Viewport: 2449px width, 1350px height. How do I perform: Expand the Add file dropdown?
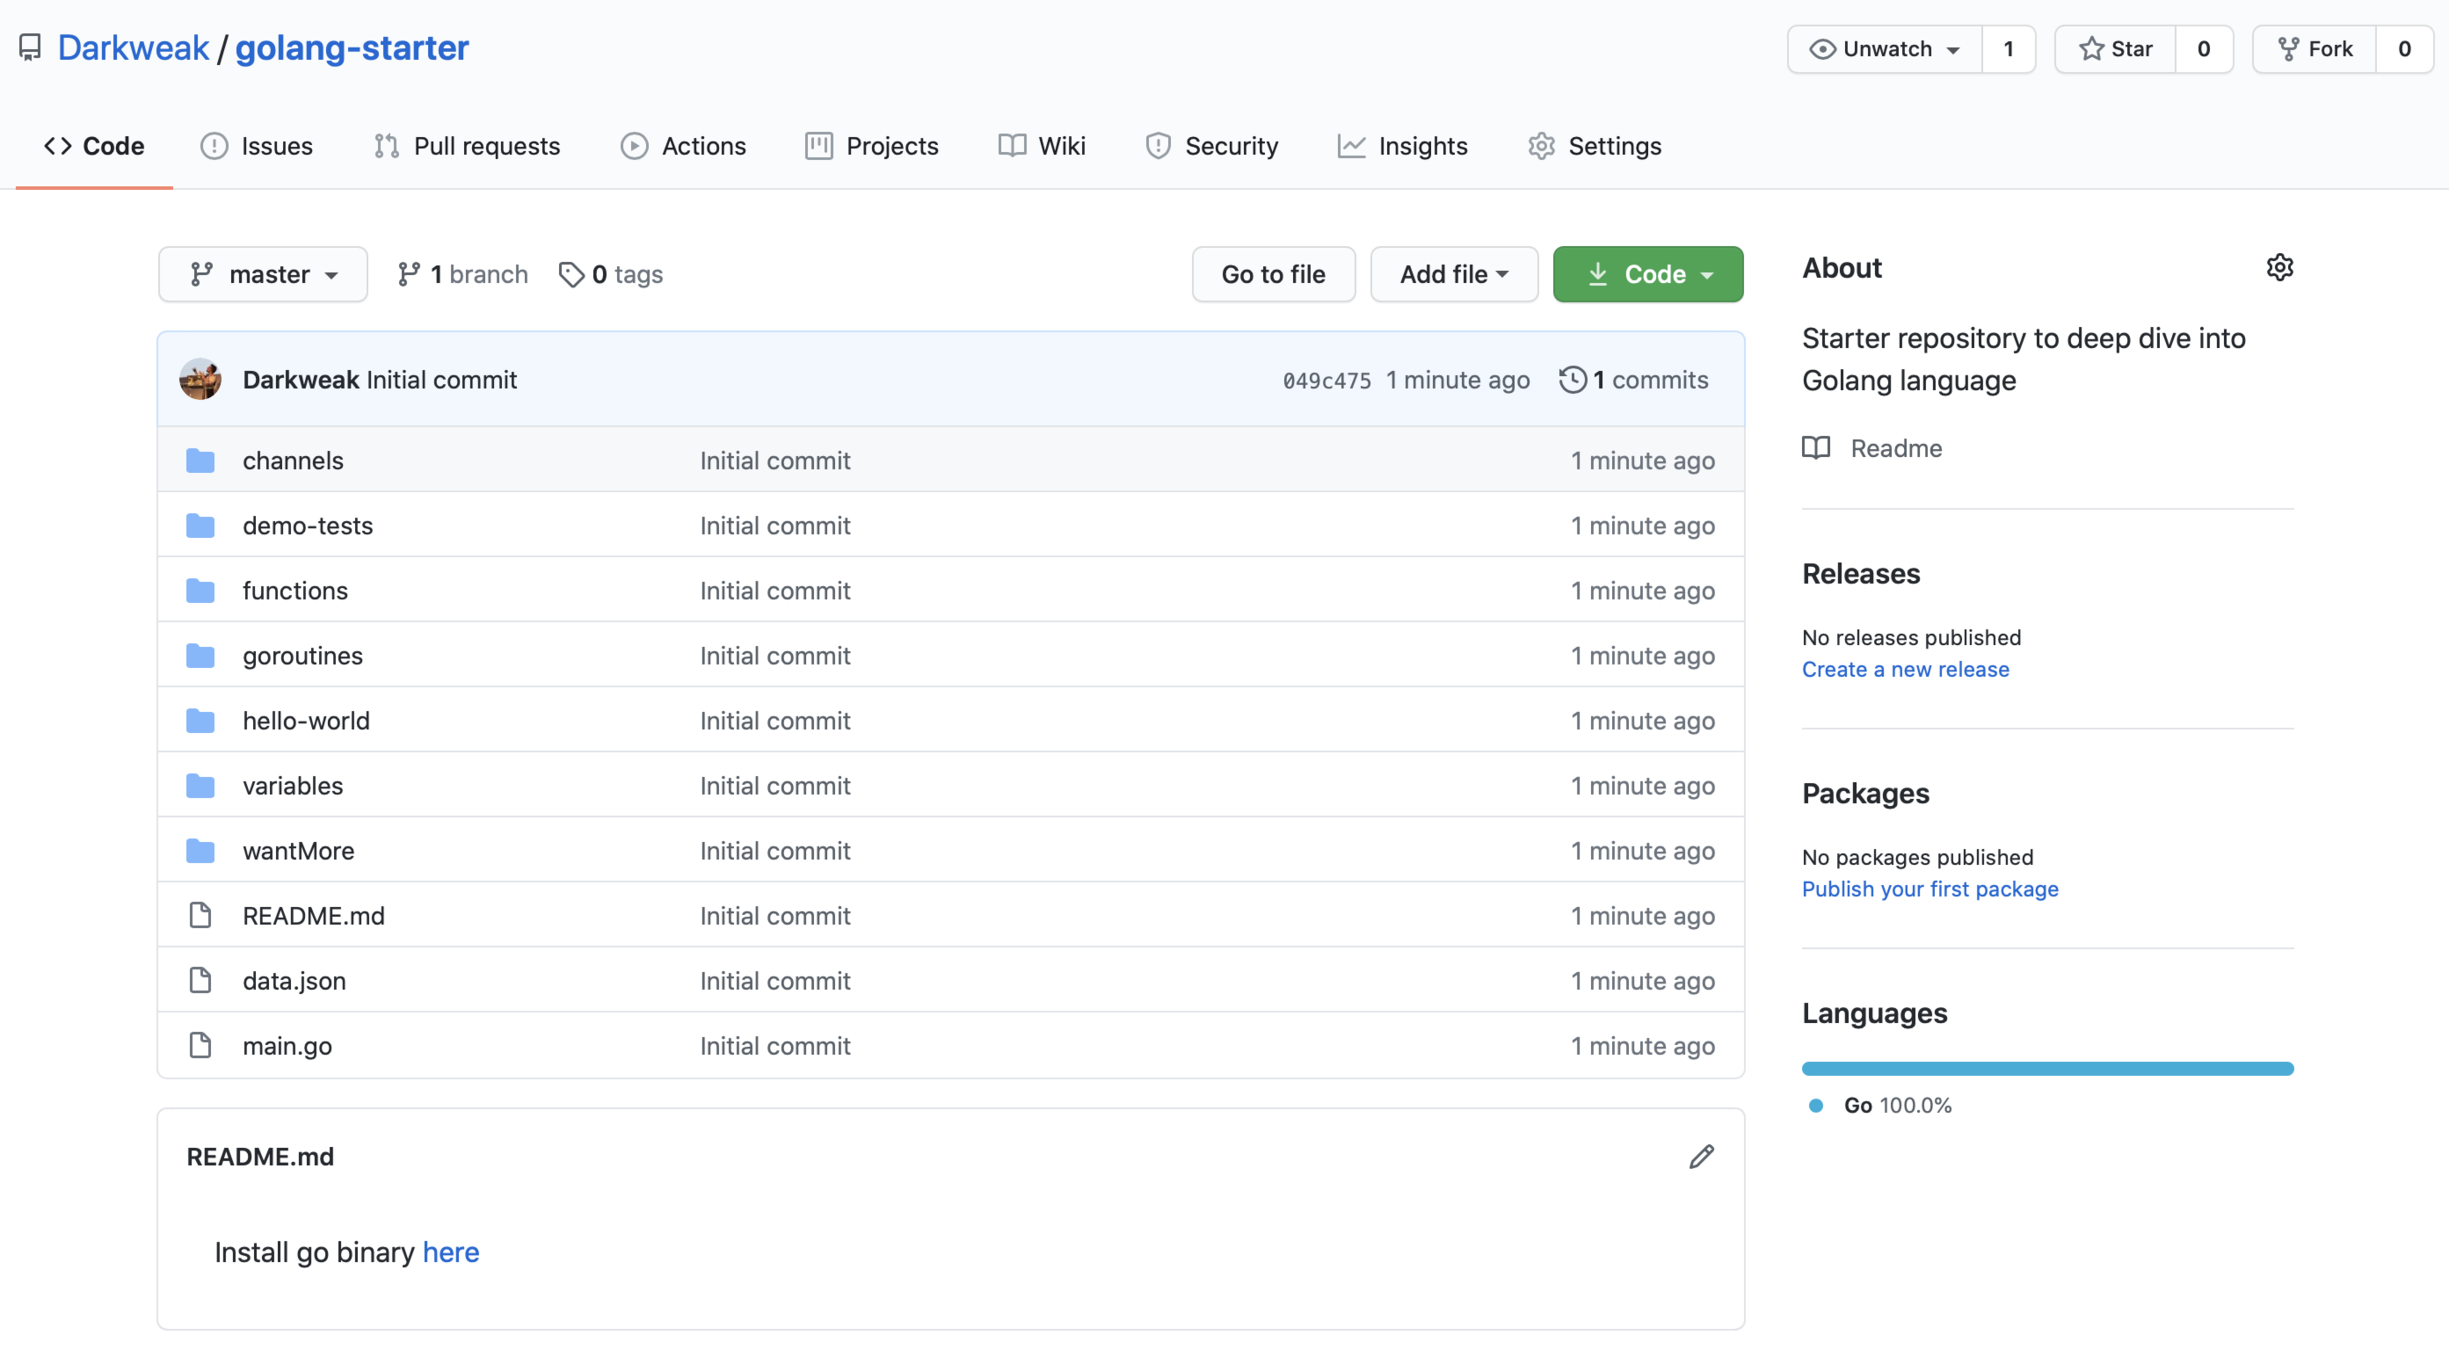(1453, 274)
